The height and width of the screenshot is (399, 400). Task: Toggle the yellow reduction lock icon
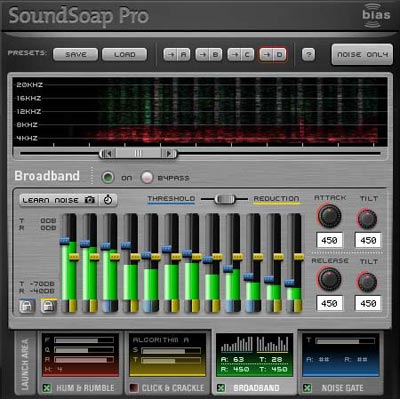pos(49,306)
